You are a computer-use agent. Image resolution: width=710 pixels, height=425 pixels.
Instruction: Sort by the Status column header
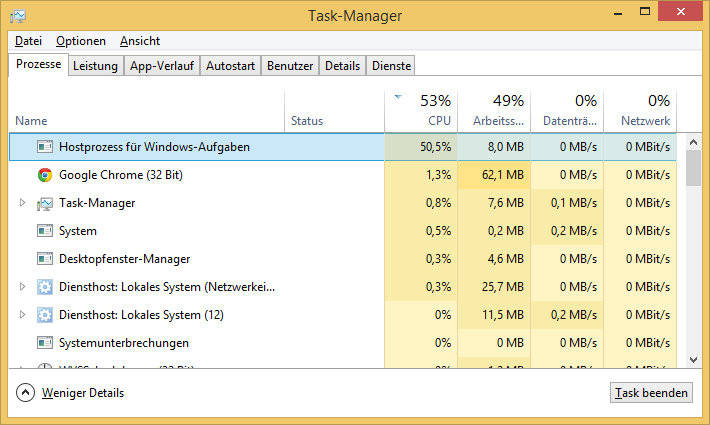click(x=335, y=112)
